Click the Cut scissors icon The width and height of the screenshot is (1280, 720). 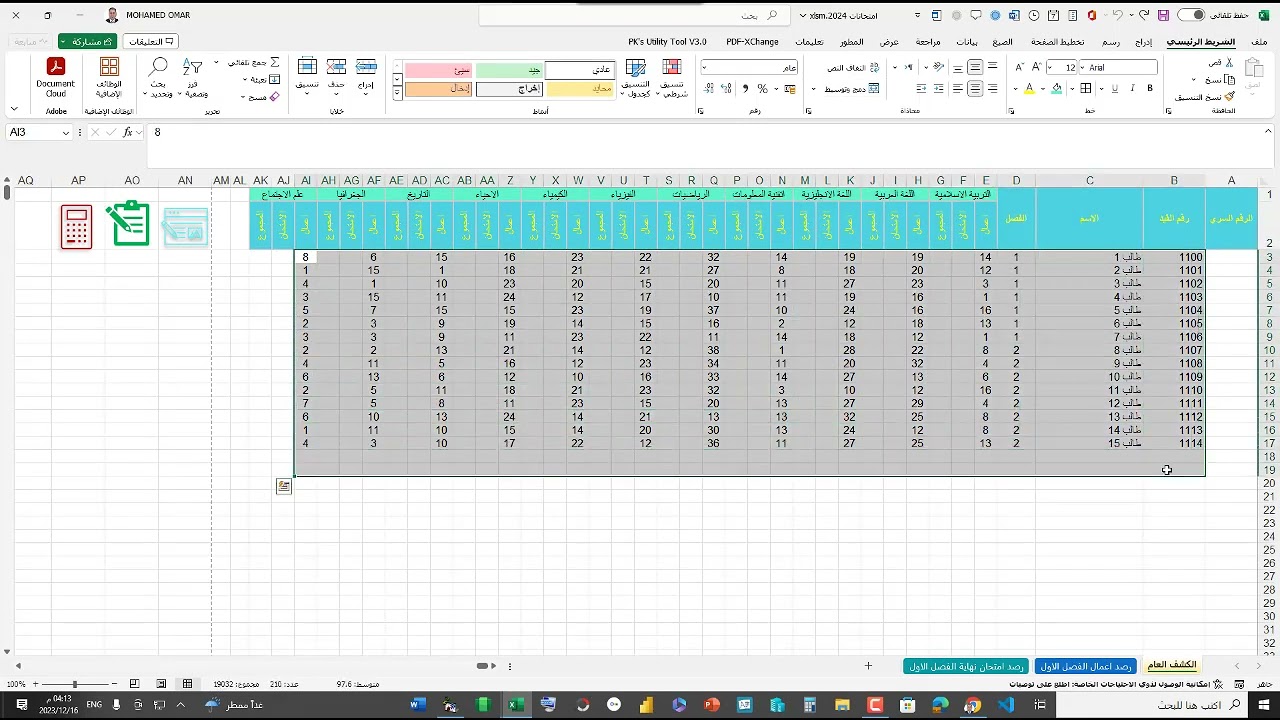click(1229, 62)
